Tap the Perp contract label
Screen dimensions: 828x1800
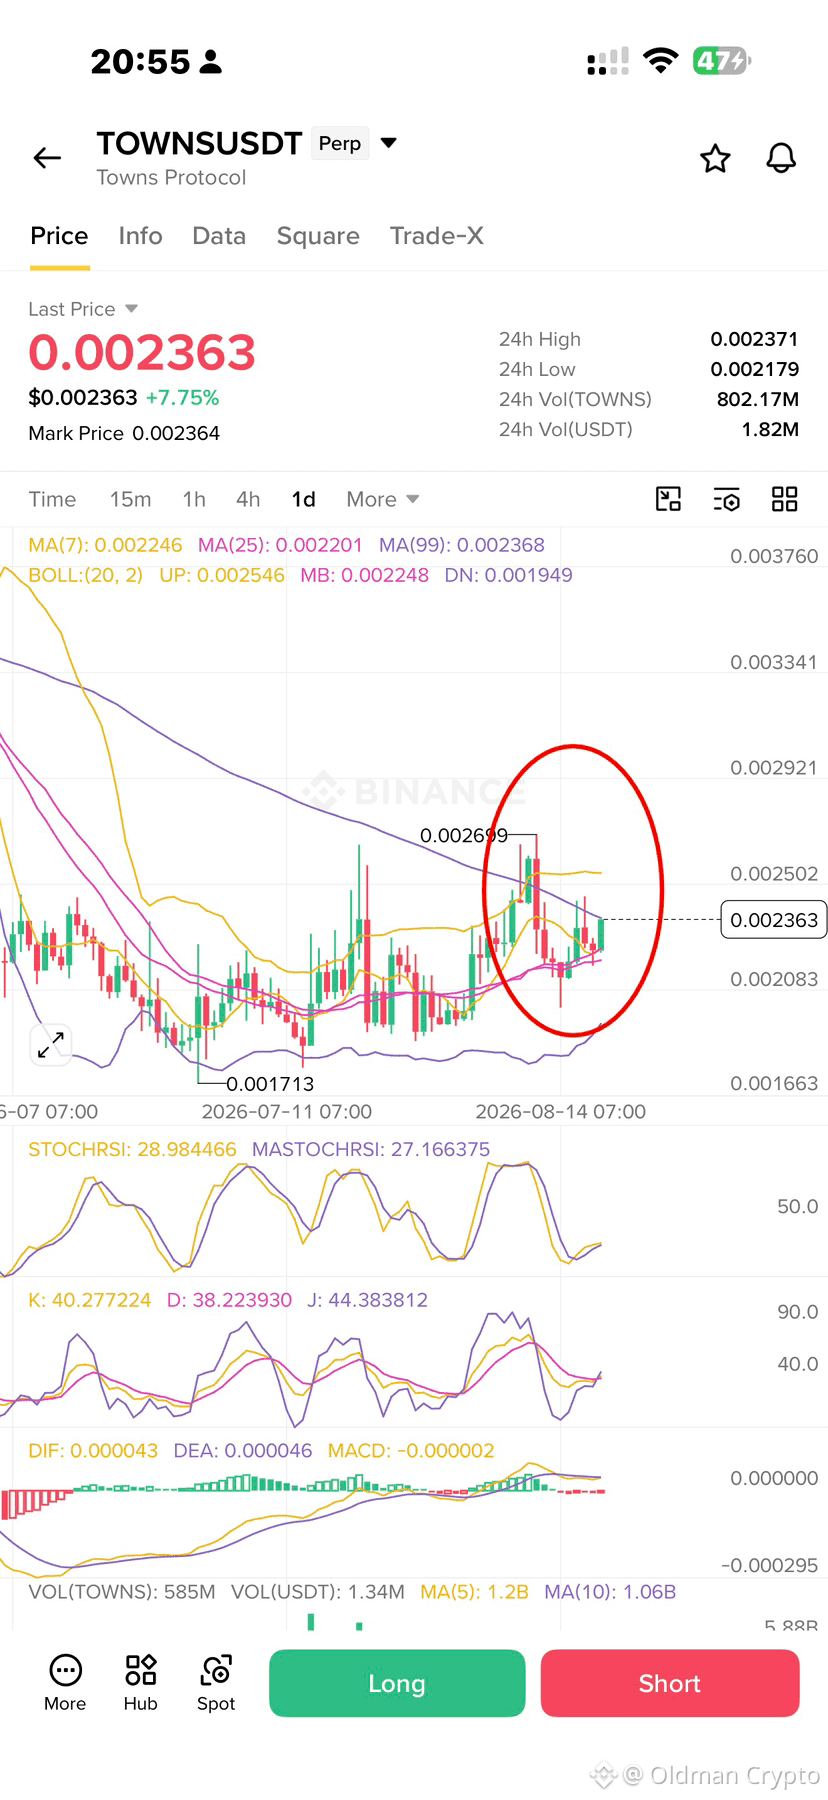[340, 143]
